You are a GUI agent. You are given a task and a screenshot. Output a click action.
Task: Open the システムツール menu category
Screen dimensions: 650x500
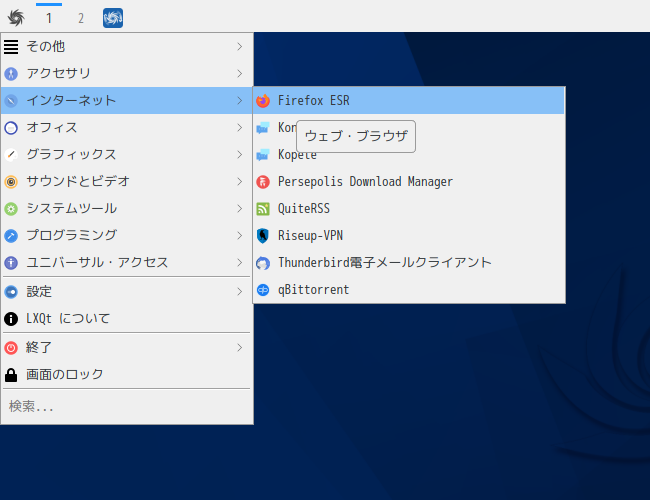pos(127,209)
